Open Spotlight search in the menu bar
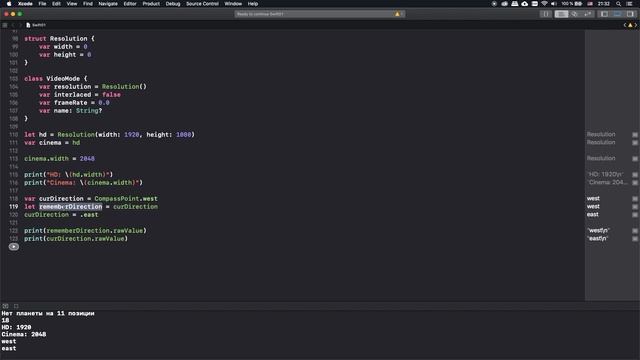 [x=618, y=4]
